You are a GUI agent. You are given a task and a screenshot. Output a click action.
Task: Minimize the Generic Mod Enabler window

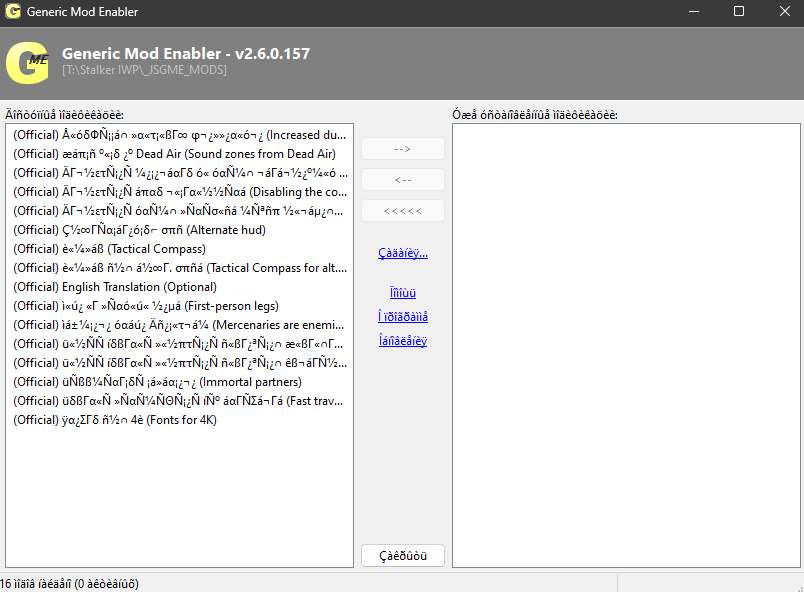click(x=694, y=11)
